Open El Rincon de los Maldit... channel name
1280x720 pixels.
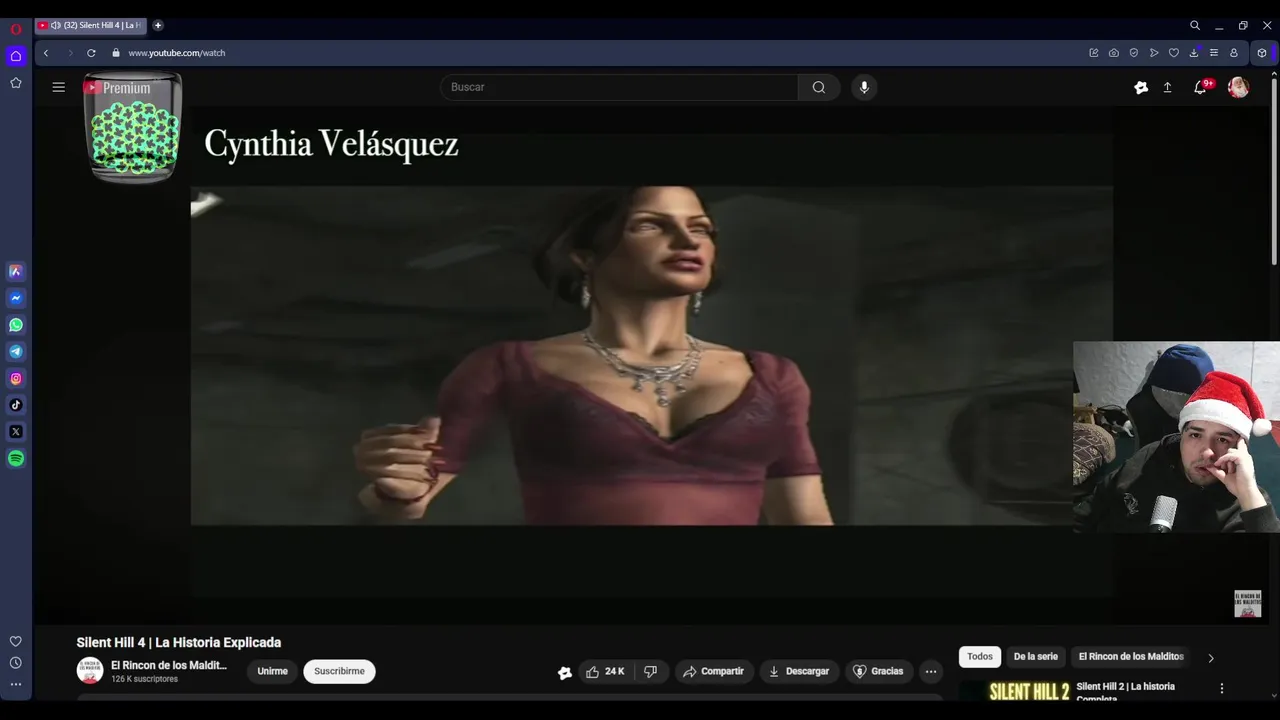click(x=169, y=665)
